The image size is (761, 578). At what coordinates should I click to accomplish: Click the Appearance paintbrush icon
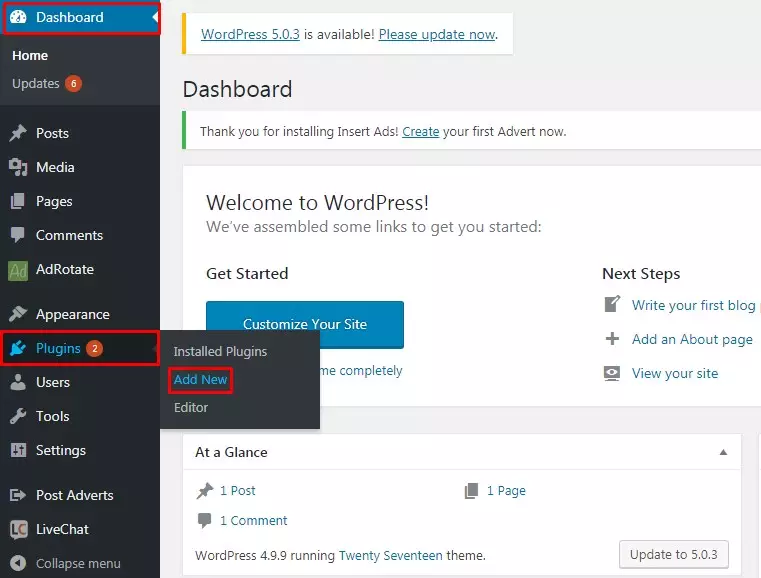click(18, 314)
